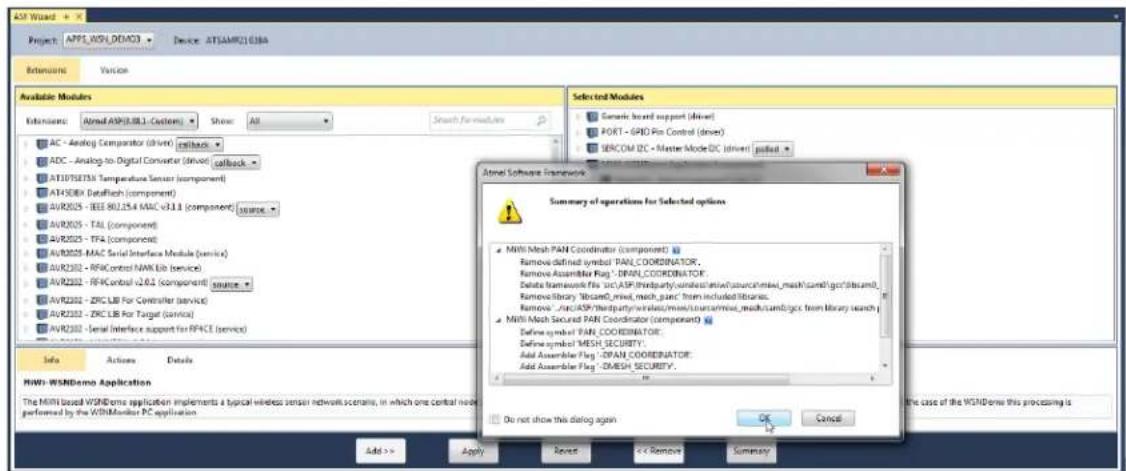Click module icon beside AT30TSE75X Temperature Sensor

[42, 178]
